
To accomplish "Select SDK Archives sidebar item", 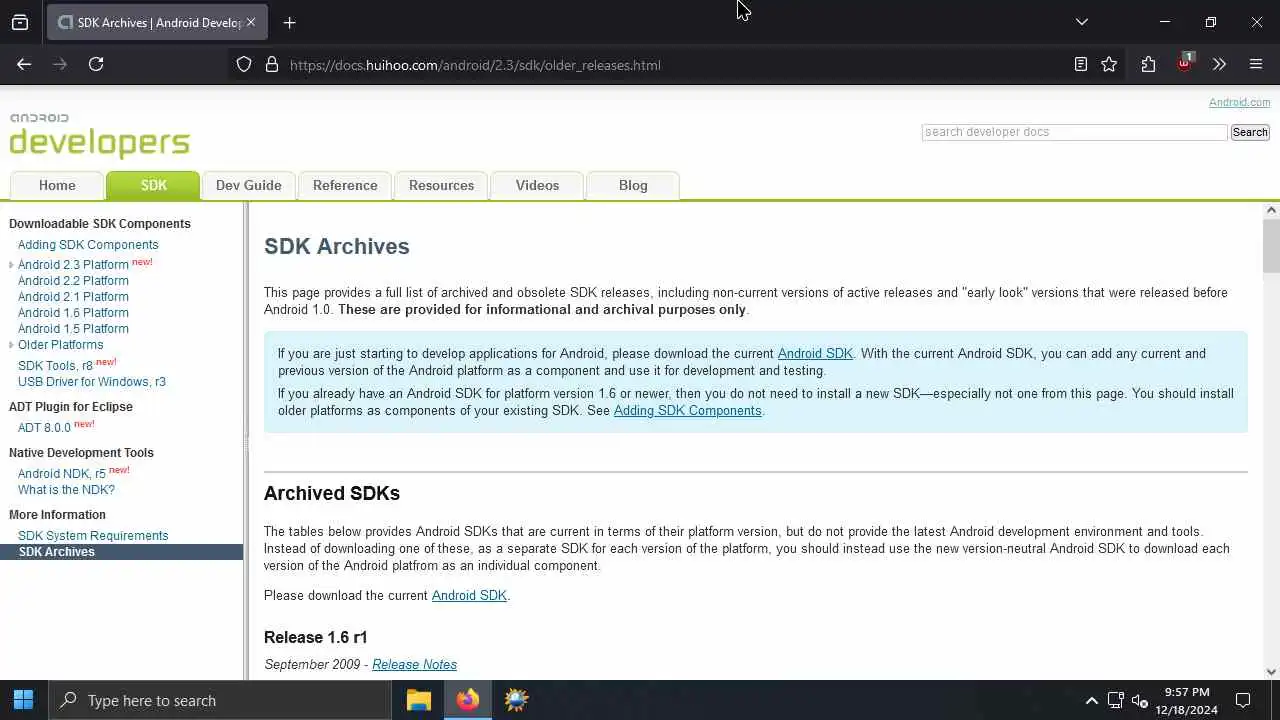I will (x=121, y=552).
